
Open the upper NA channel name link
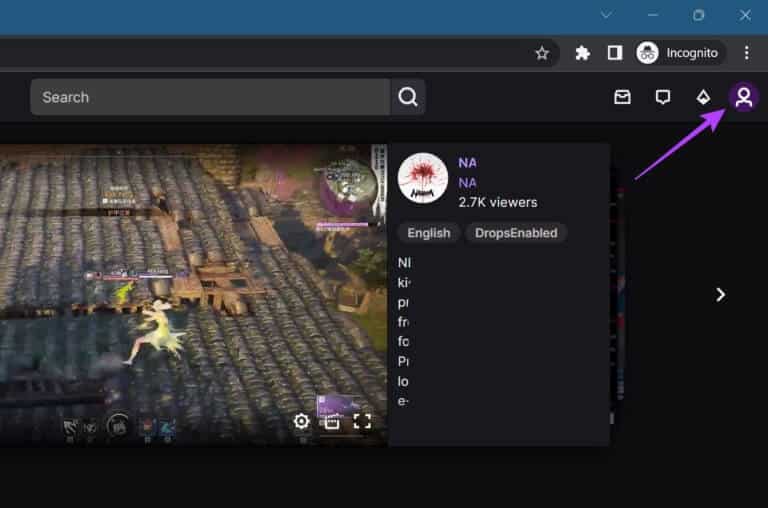[467, 163]
